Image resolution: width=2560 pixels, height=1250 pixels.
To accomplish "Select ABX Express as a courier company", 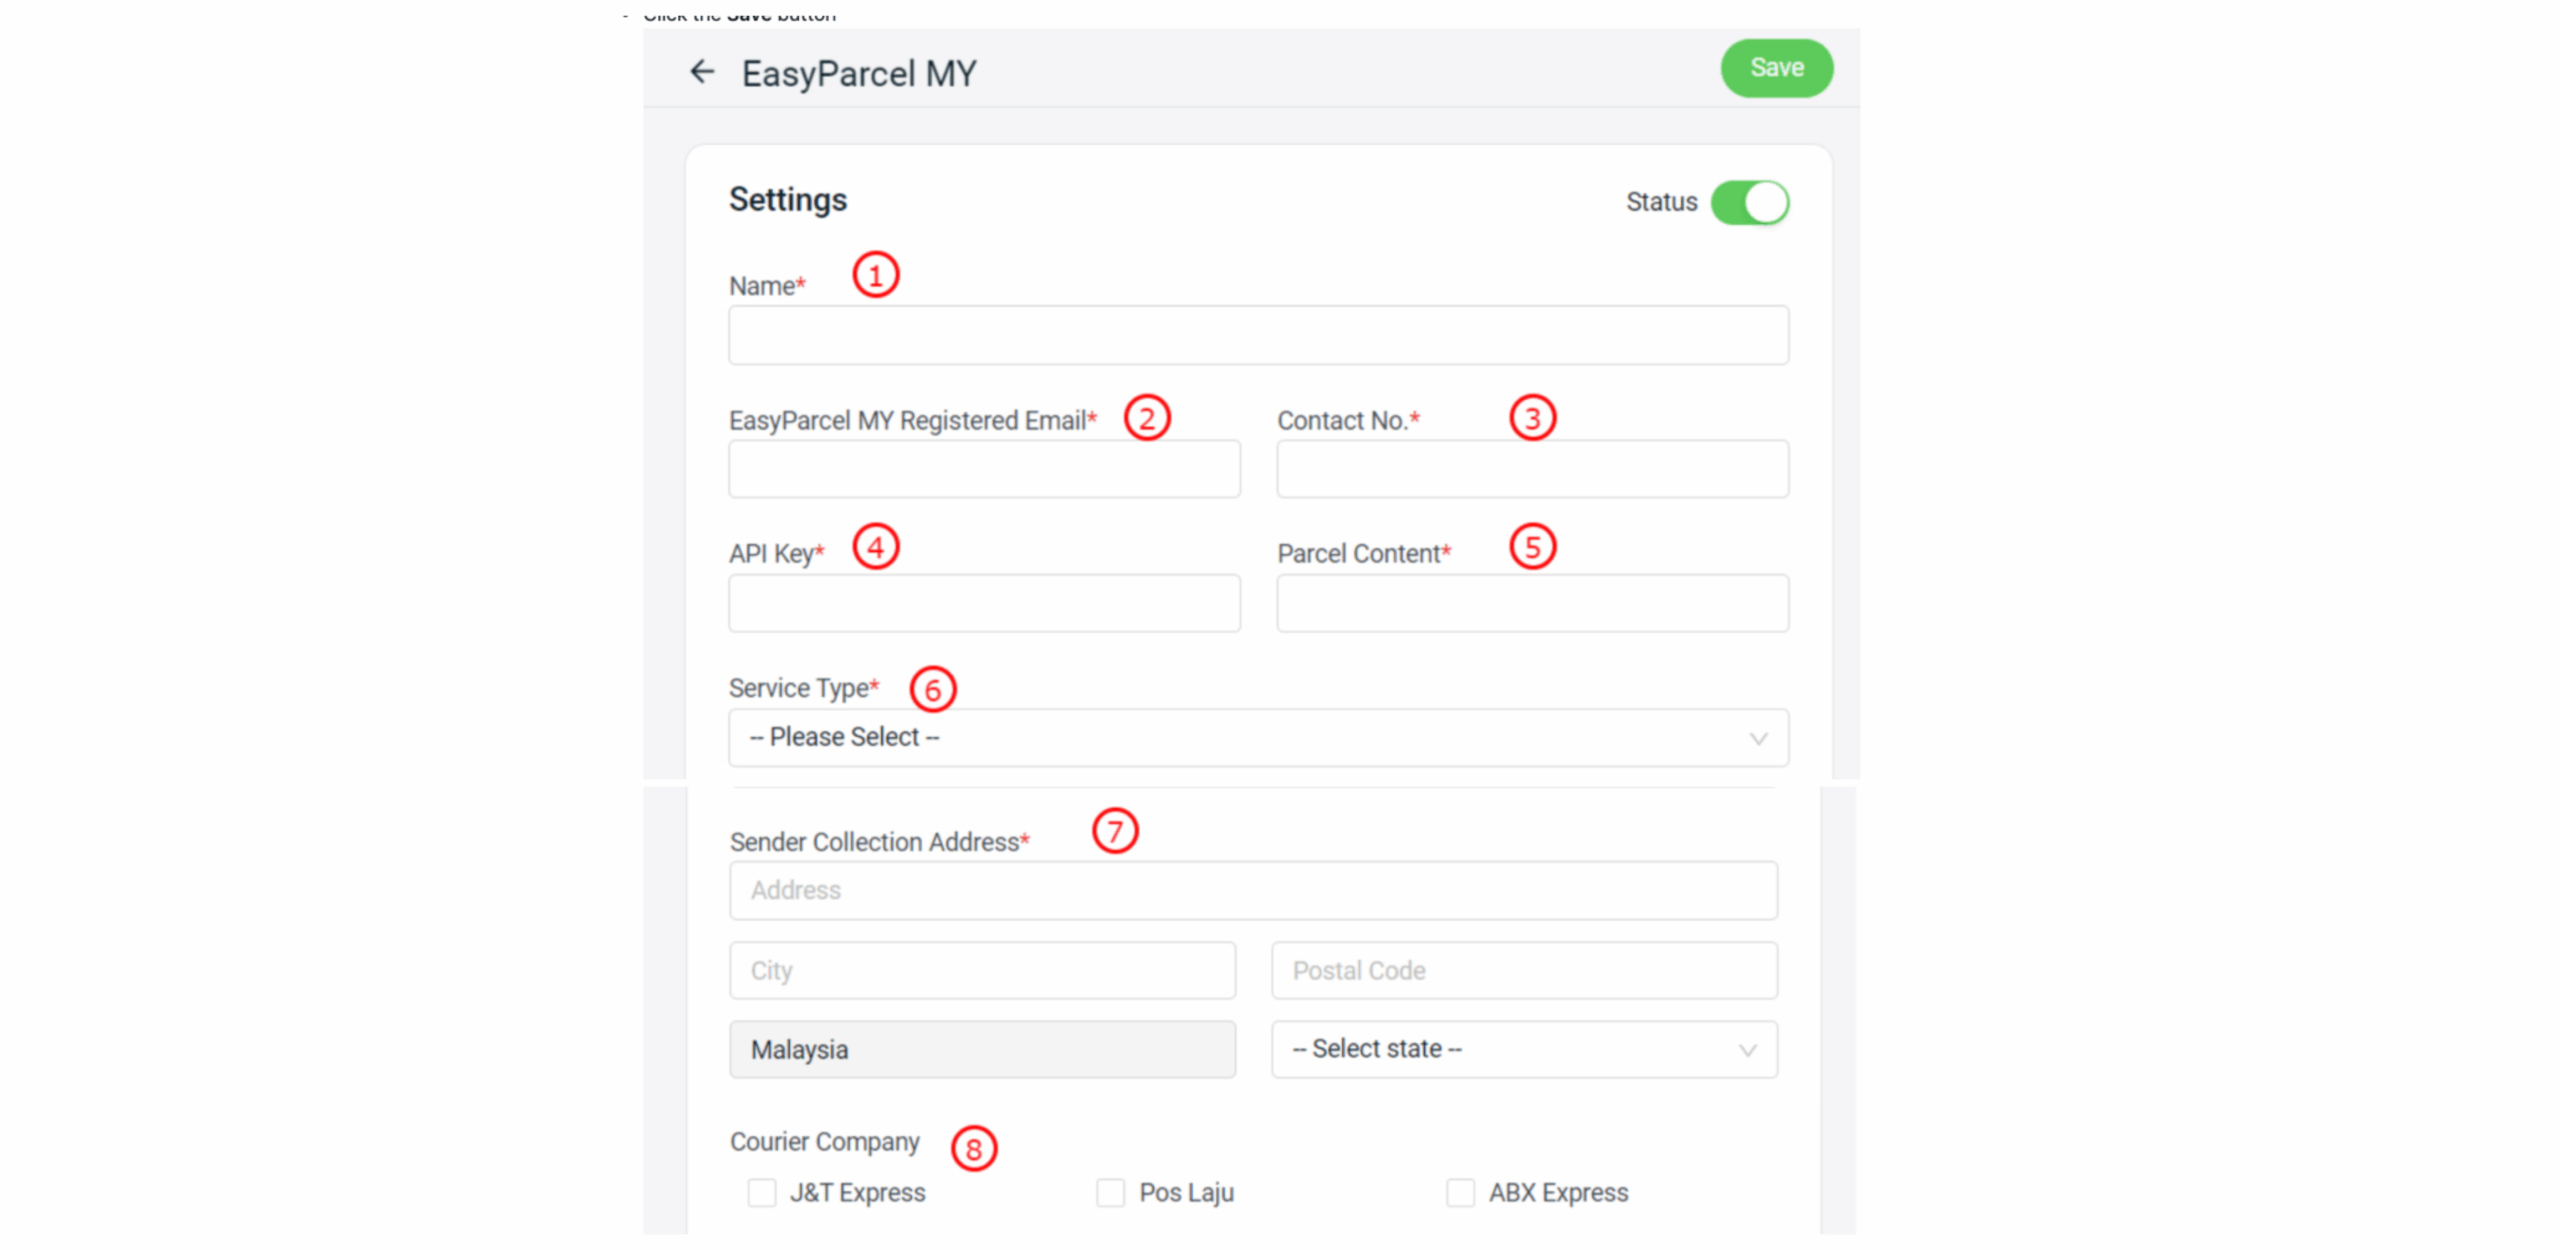I will click(x=1459, y=1192).
